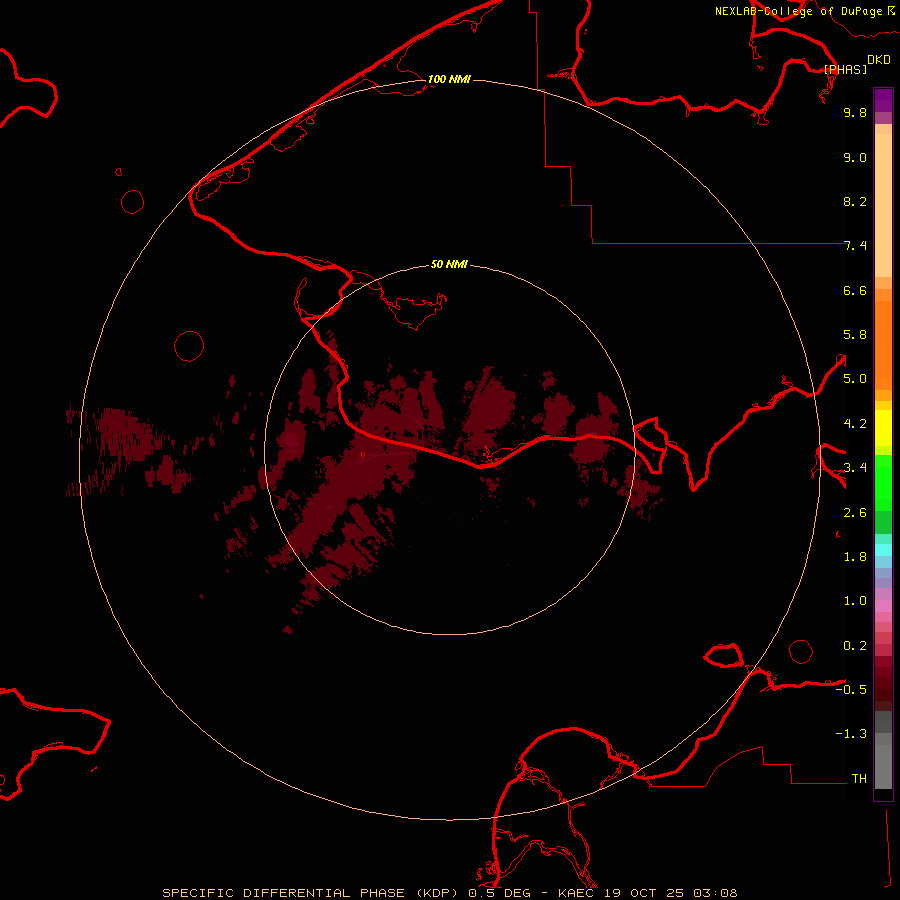Pick the light peach swatch on color bar

click(x=883, y=205)
